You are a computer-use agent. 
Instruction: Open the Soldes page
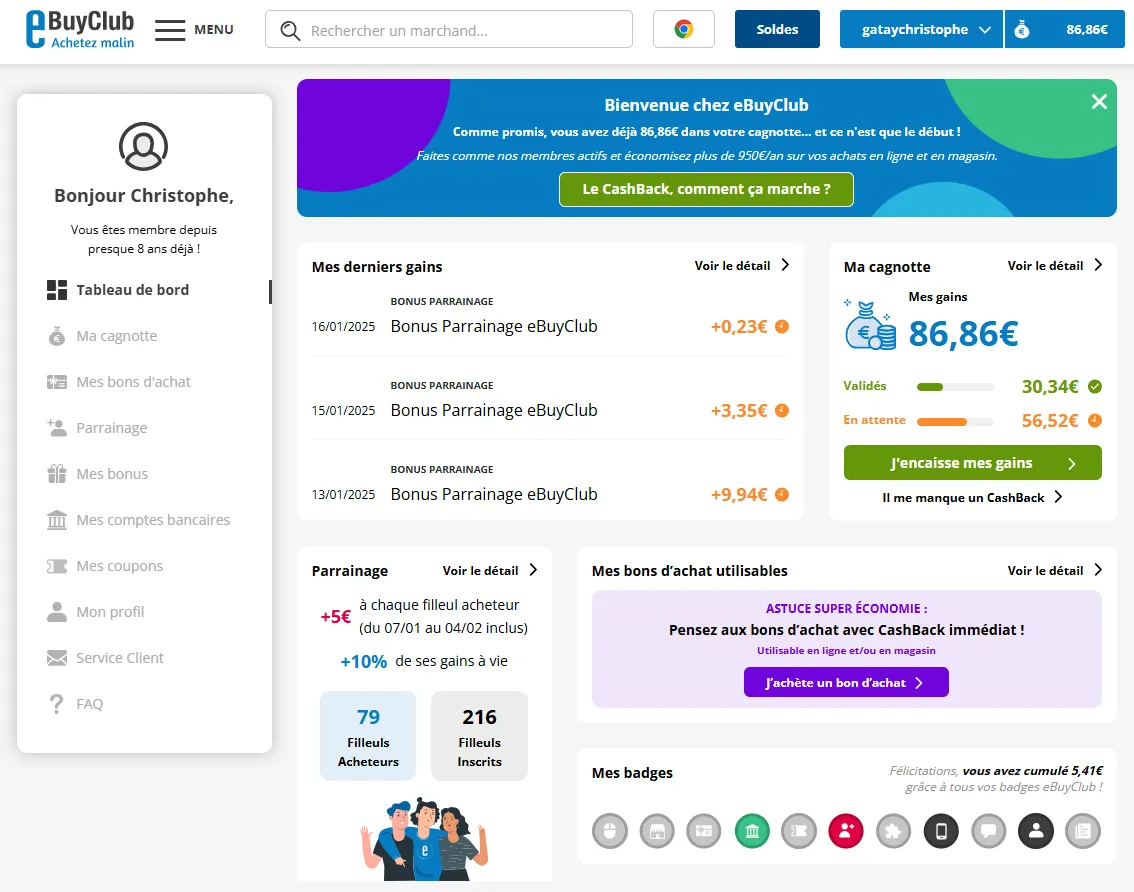[x=777, y=29]
